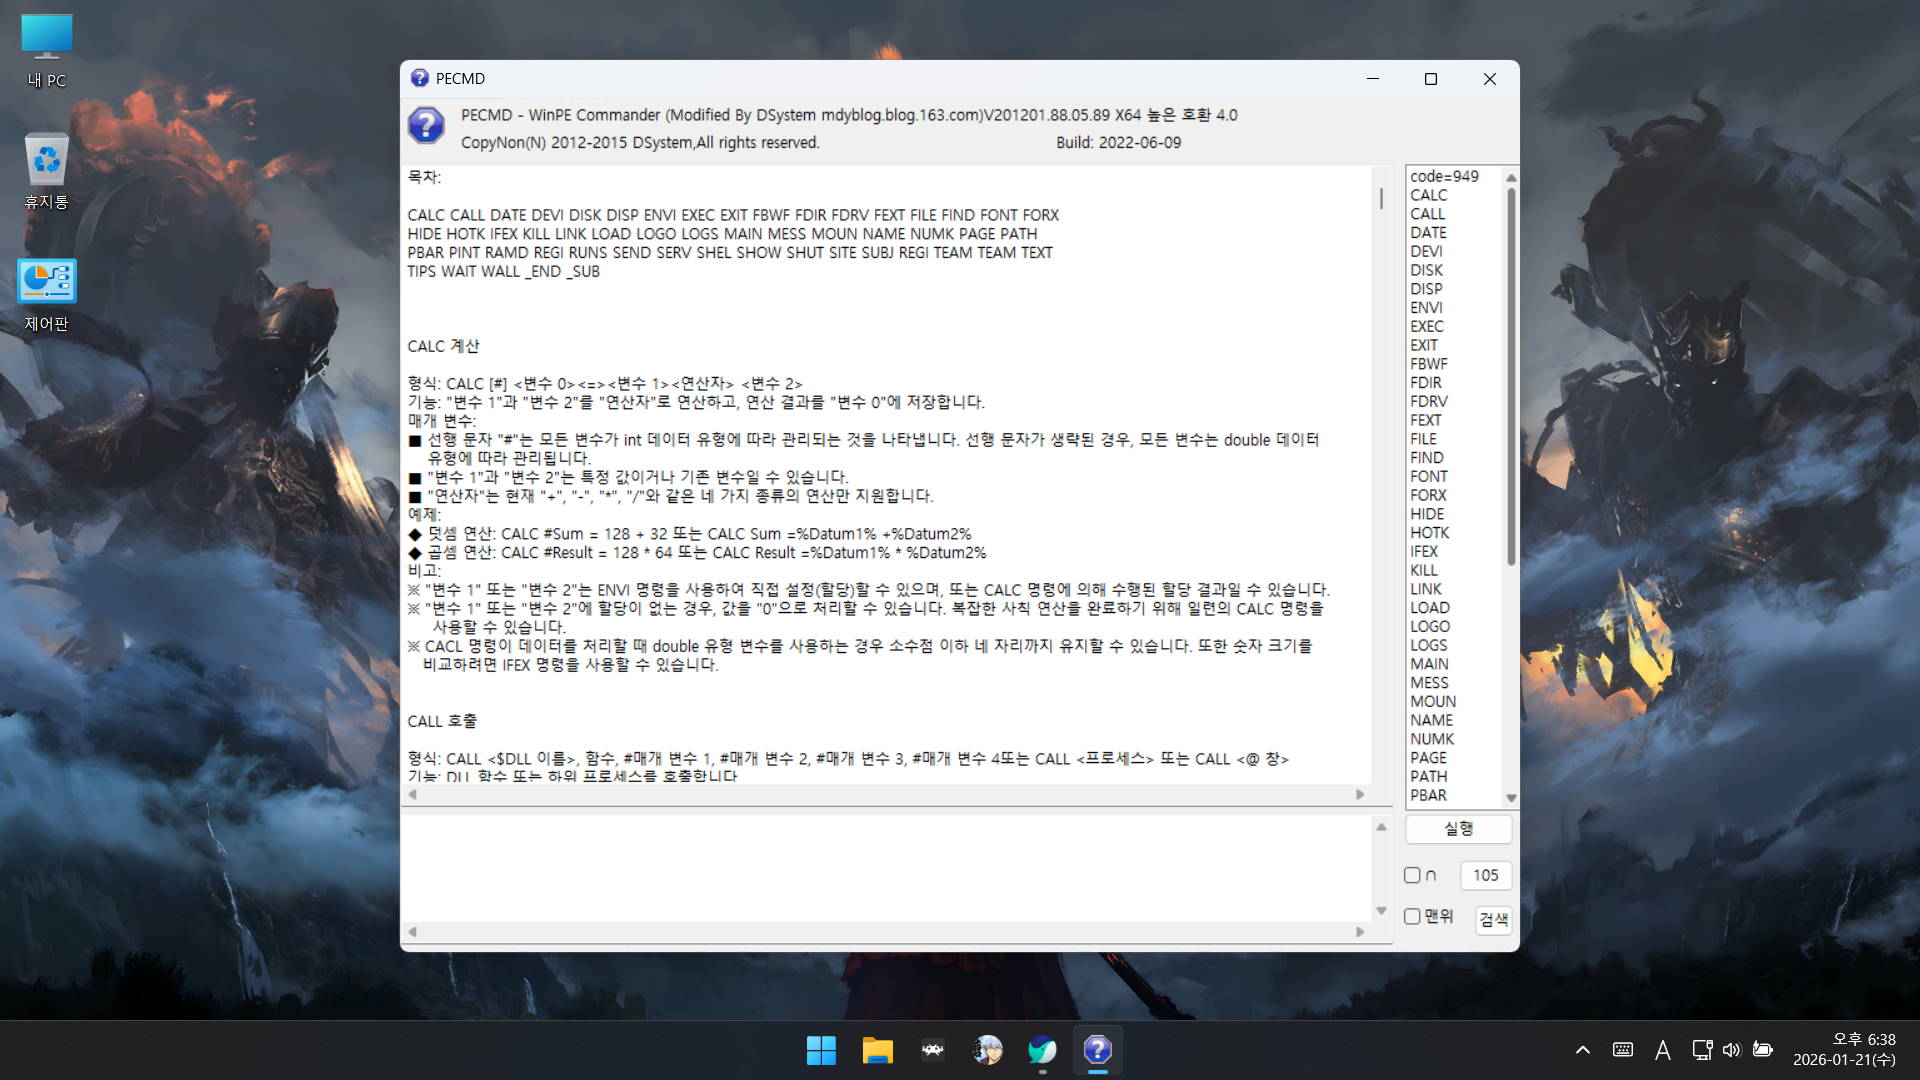Click the volume icon in system tray

click(1732, 1050)
